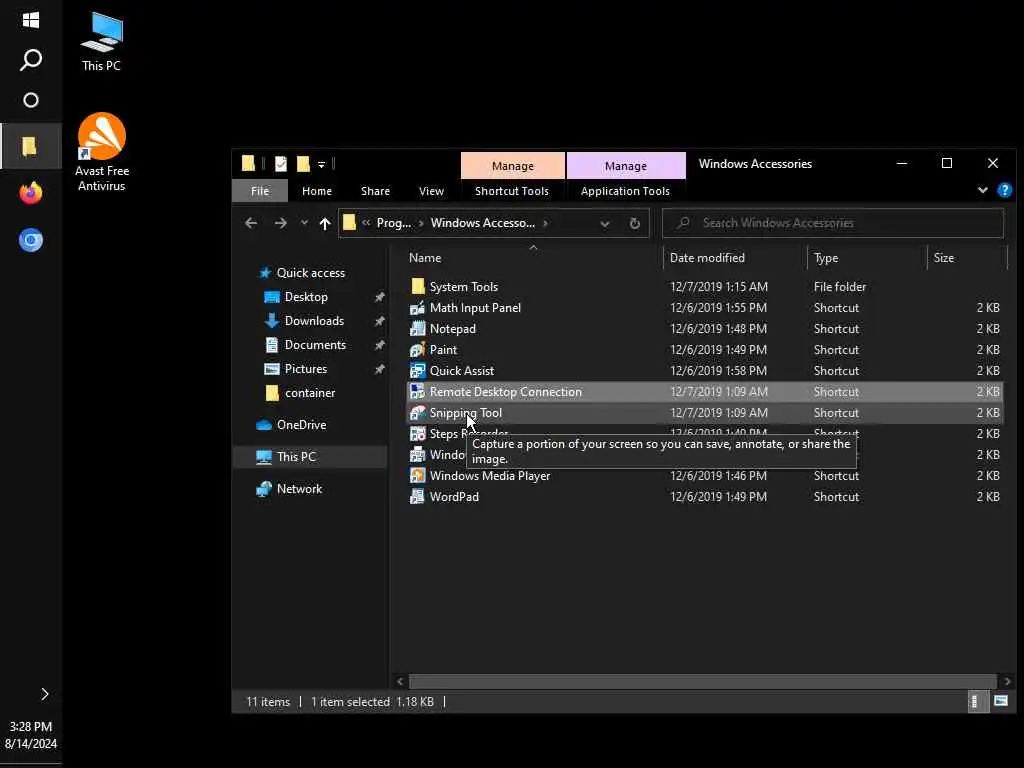Open the Windows Start menu
The image size is (1024, 768).
(x=31, y=20)
